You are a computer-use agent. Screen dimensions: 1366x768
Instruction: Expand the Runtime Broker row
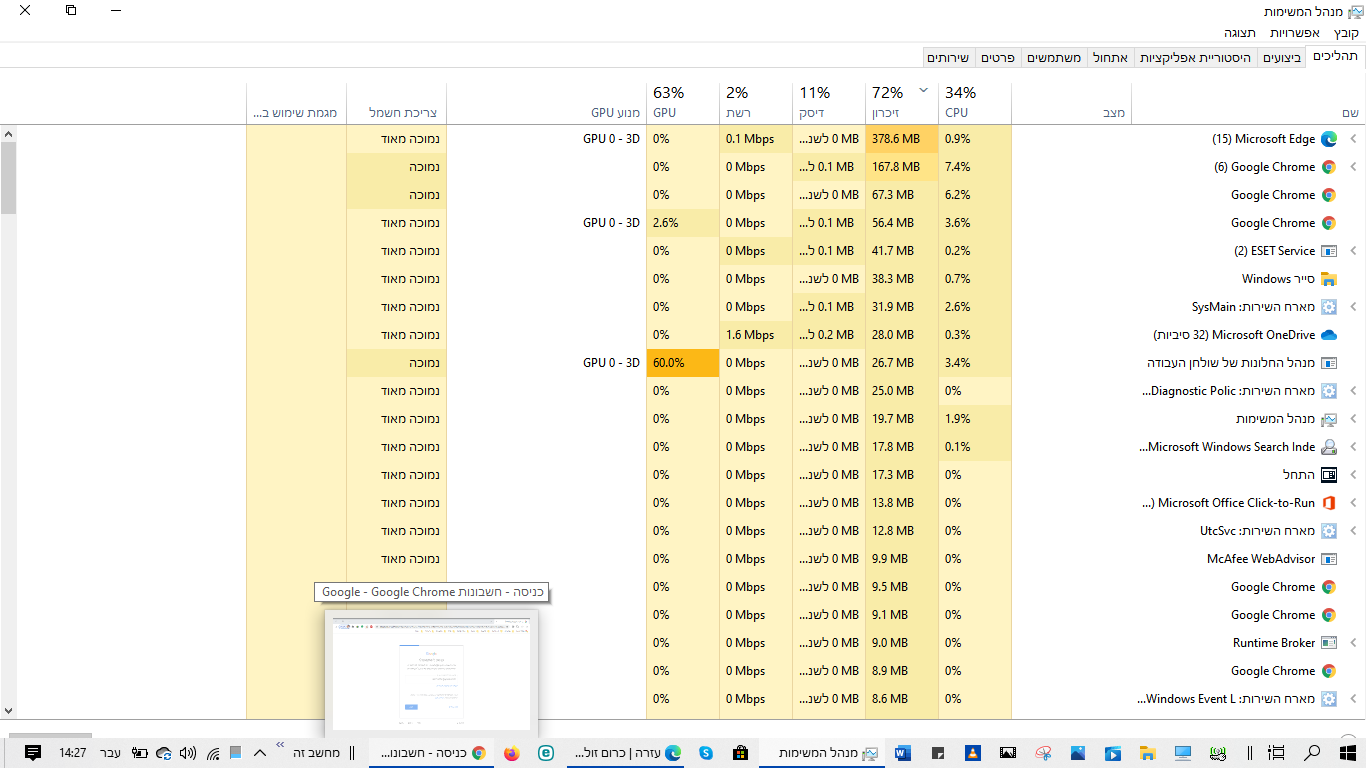(1354, 643)
